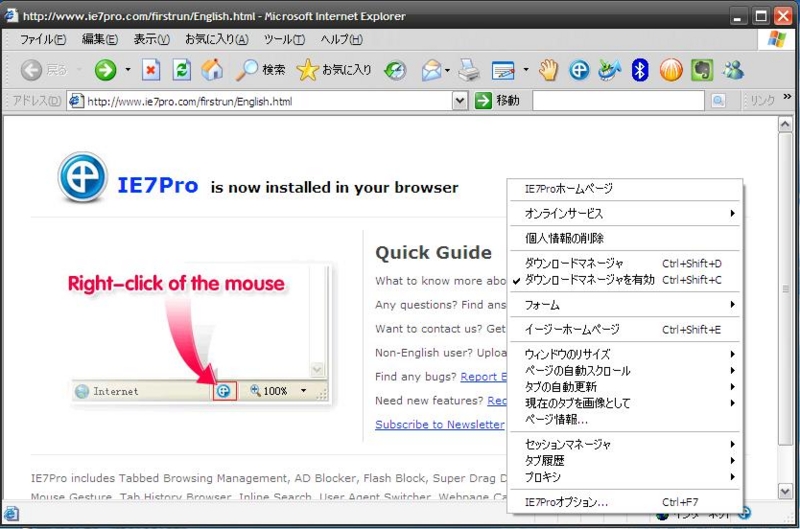Click the Mail envelope toolbar icon
Viewport: 800px width, 529px height.
[432, 70]
